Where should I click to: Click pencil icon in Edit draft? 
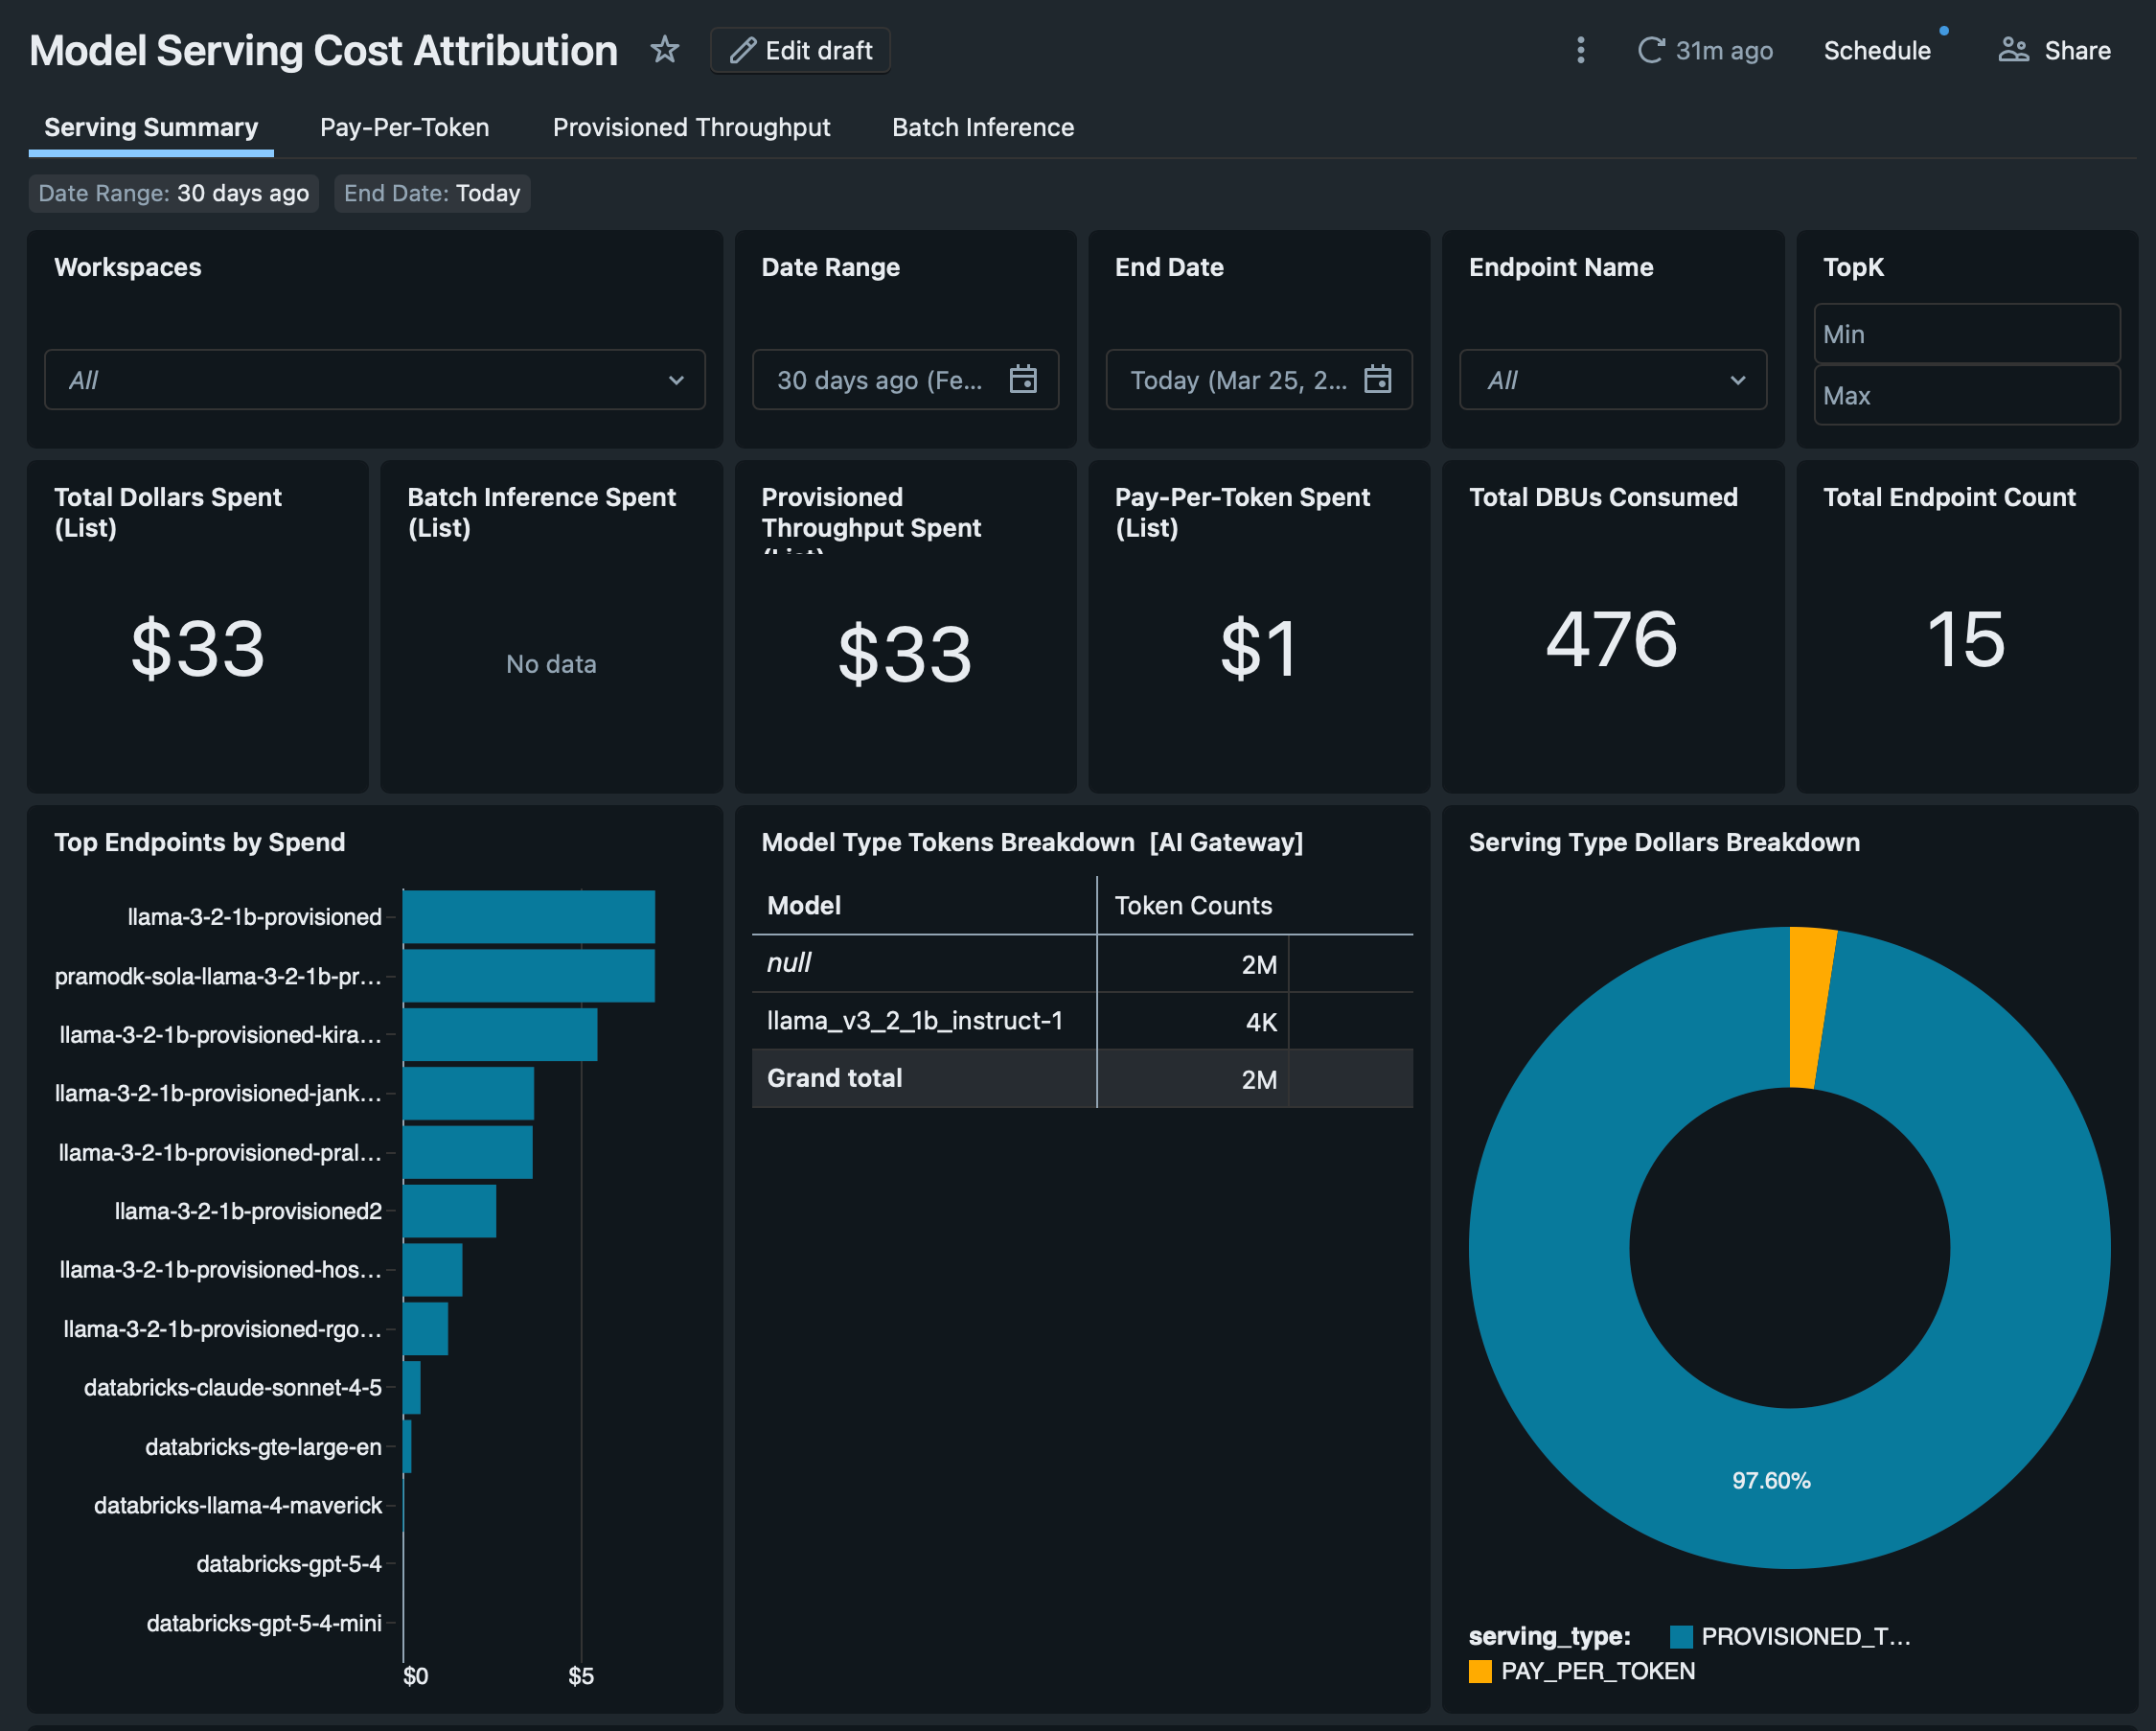(x=742, y=50)
